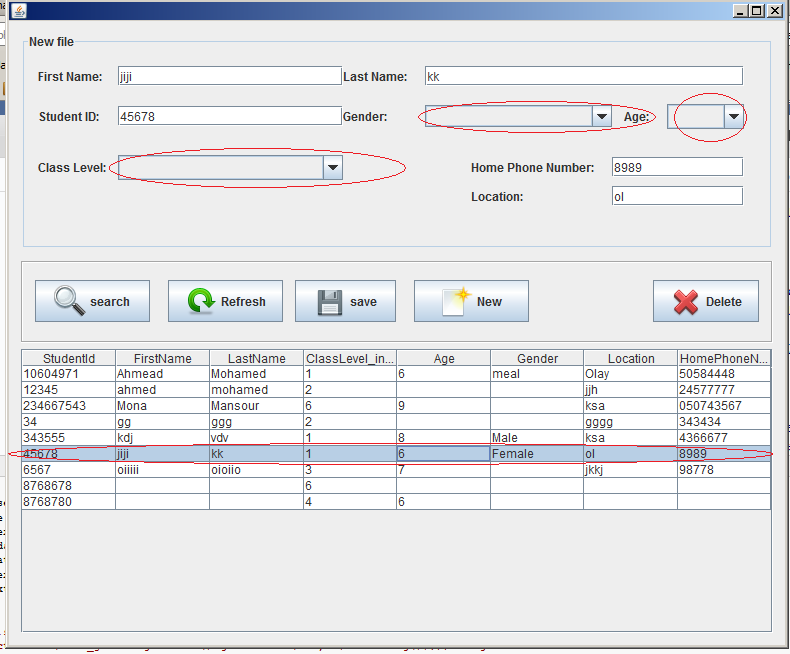The height and width of the screenshot is (654, 790).
Task: Select the Home Phone Number field
Action: tap(677, 167)
